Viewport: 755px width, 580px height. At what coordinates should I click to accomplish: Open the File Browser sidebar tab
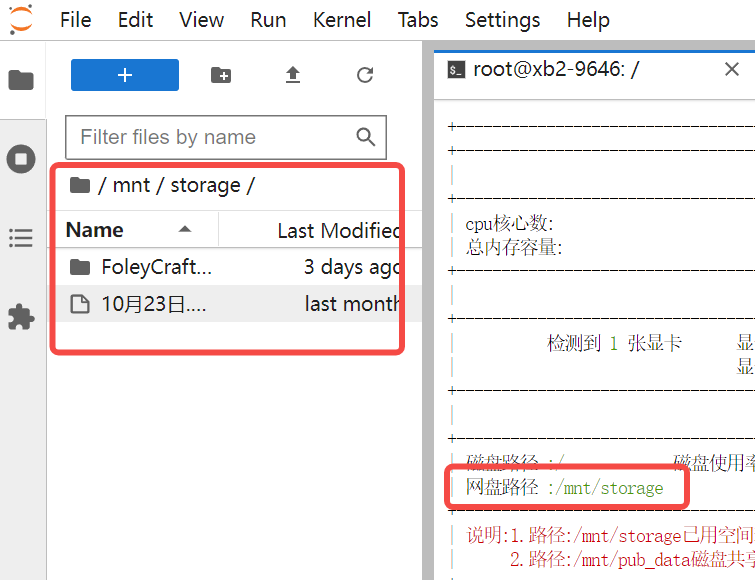[21, 80]
